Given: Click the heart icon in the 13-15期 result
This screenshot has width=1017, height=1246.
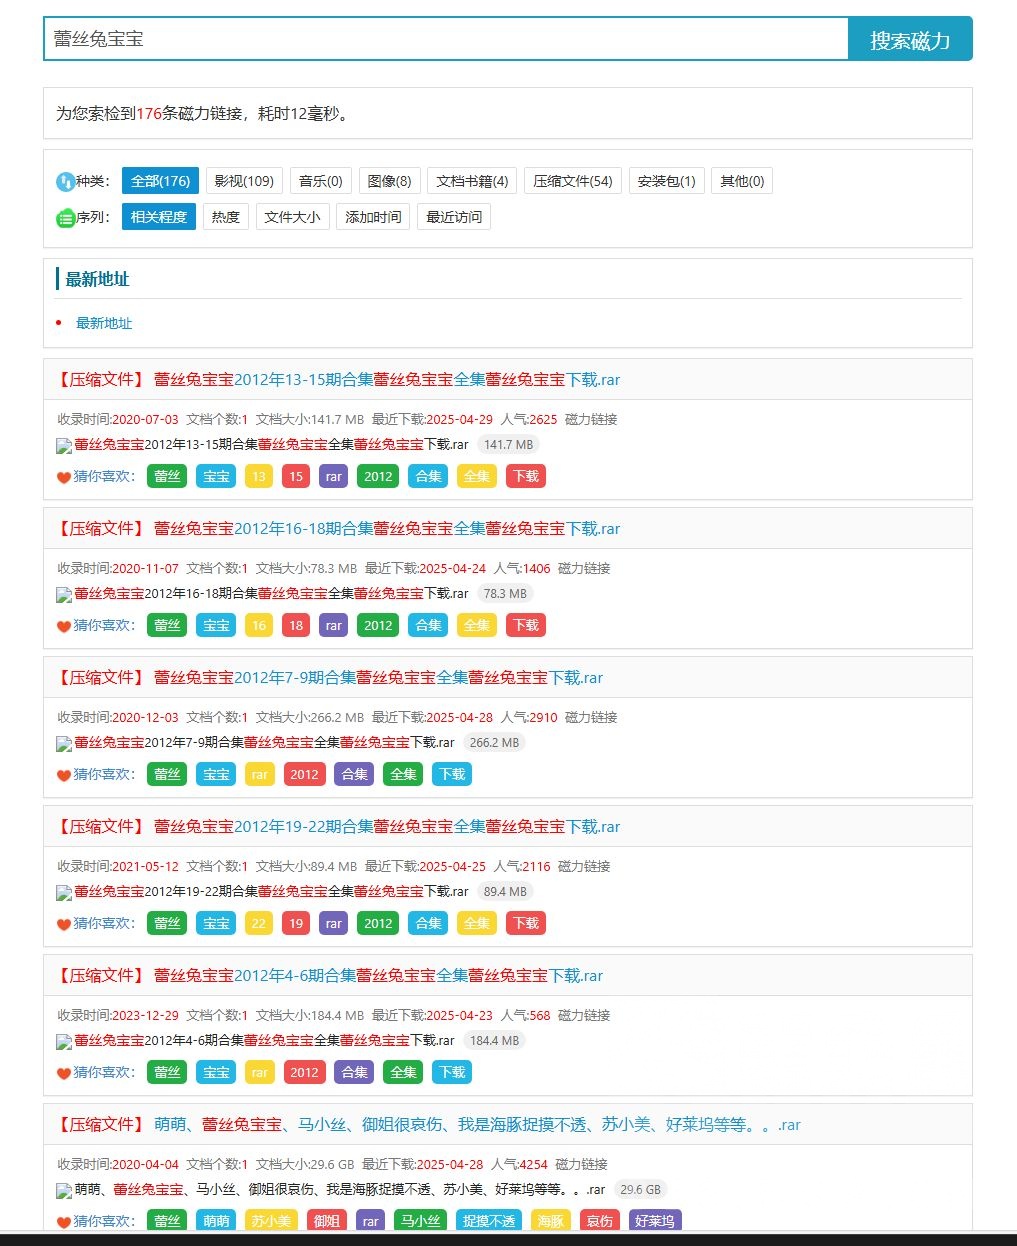Looking at the screenshot, I should click(64, 477).
